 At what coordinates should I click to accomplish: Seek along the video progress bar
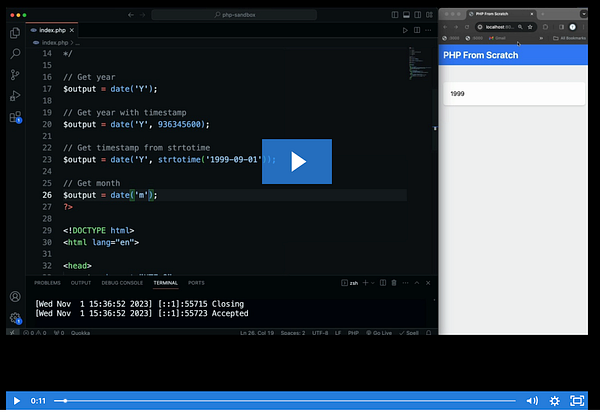(285, 401)
